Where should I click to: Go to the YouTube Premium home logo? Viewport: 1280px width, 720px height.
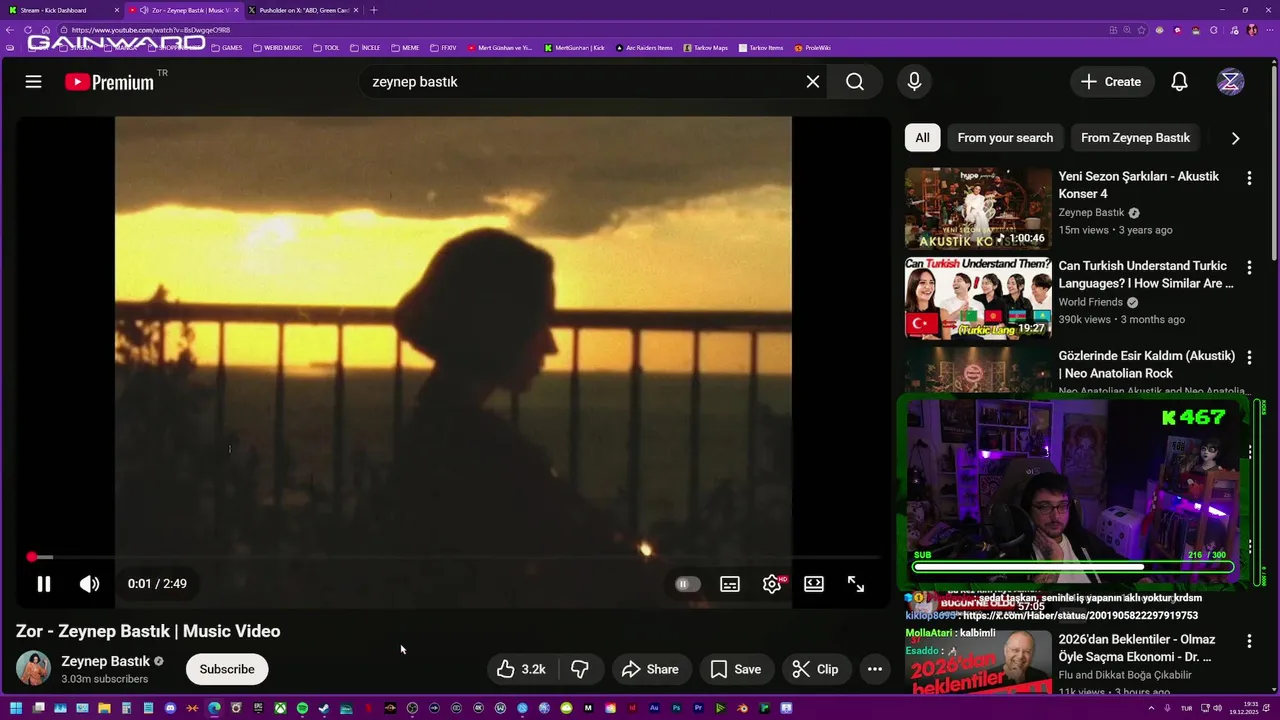pos(110,82)
